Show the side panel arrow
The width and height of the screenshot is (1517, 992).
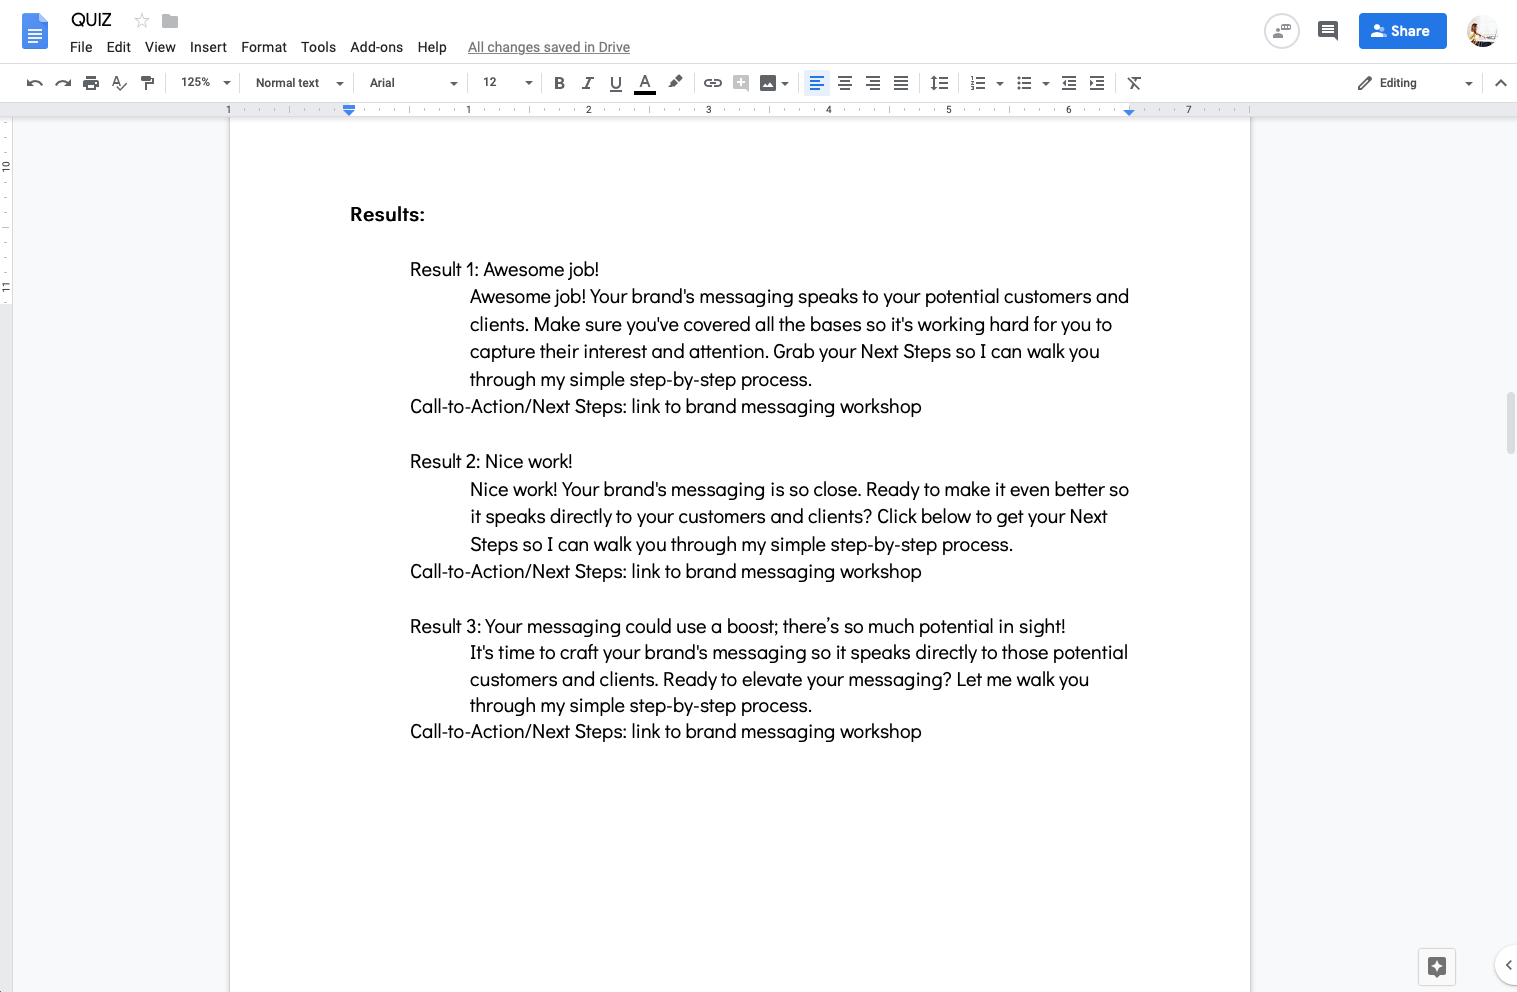[1506, 965]
